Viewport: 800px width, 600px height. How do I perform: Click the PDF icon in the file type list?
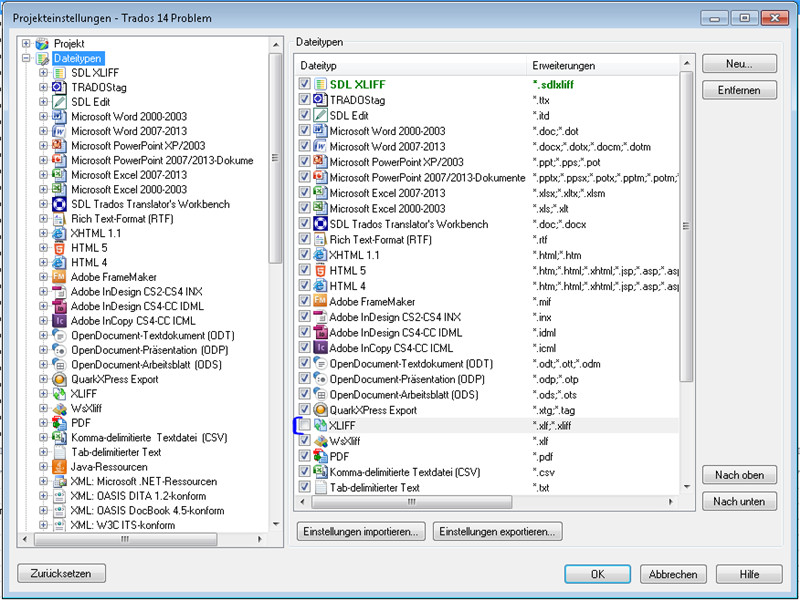pos(320,456)
